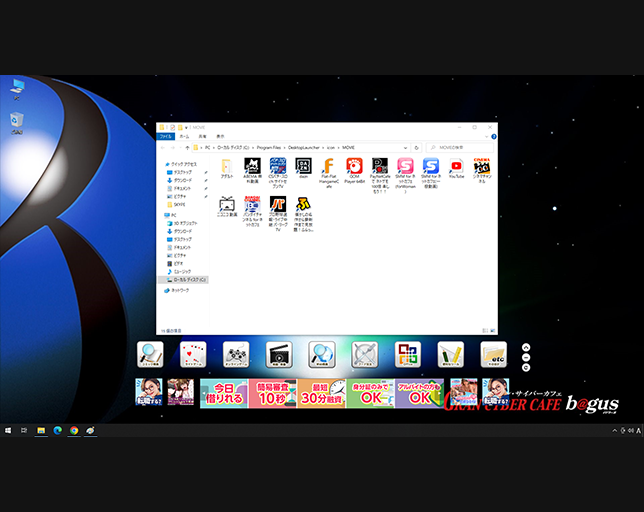644x512 pixels.
Task: Open the ABEMA shortcut in MOVIE folder
Action: (252, 170)
